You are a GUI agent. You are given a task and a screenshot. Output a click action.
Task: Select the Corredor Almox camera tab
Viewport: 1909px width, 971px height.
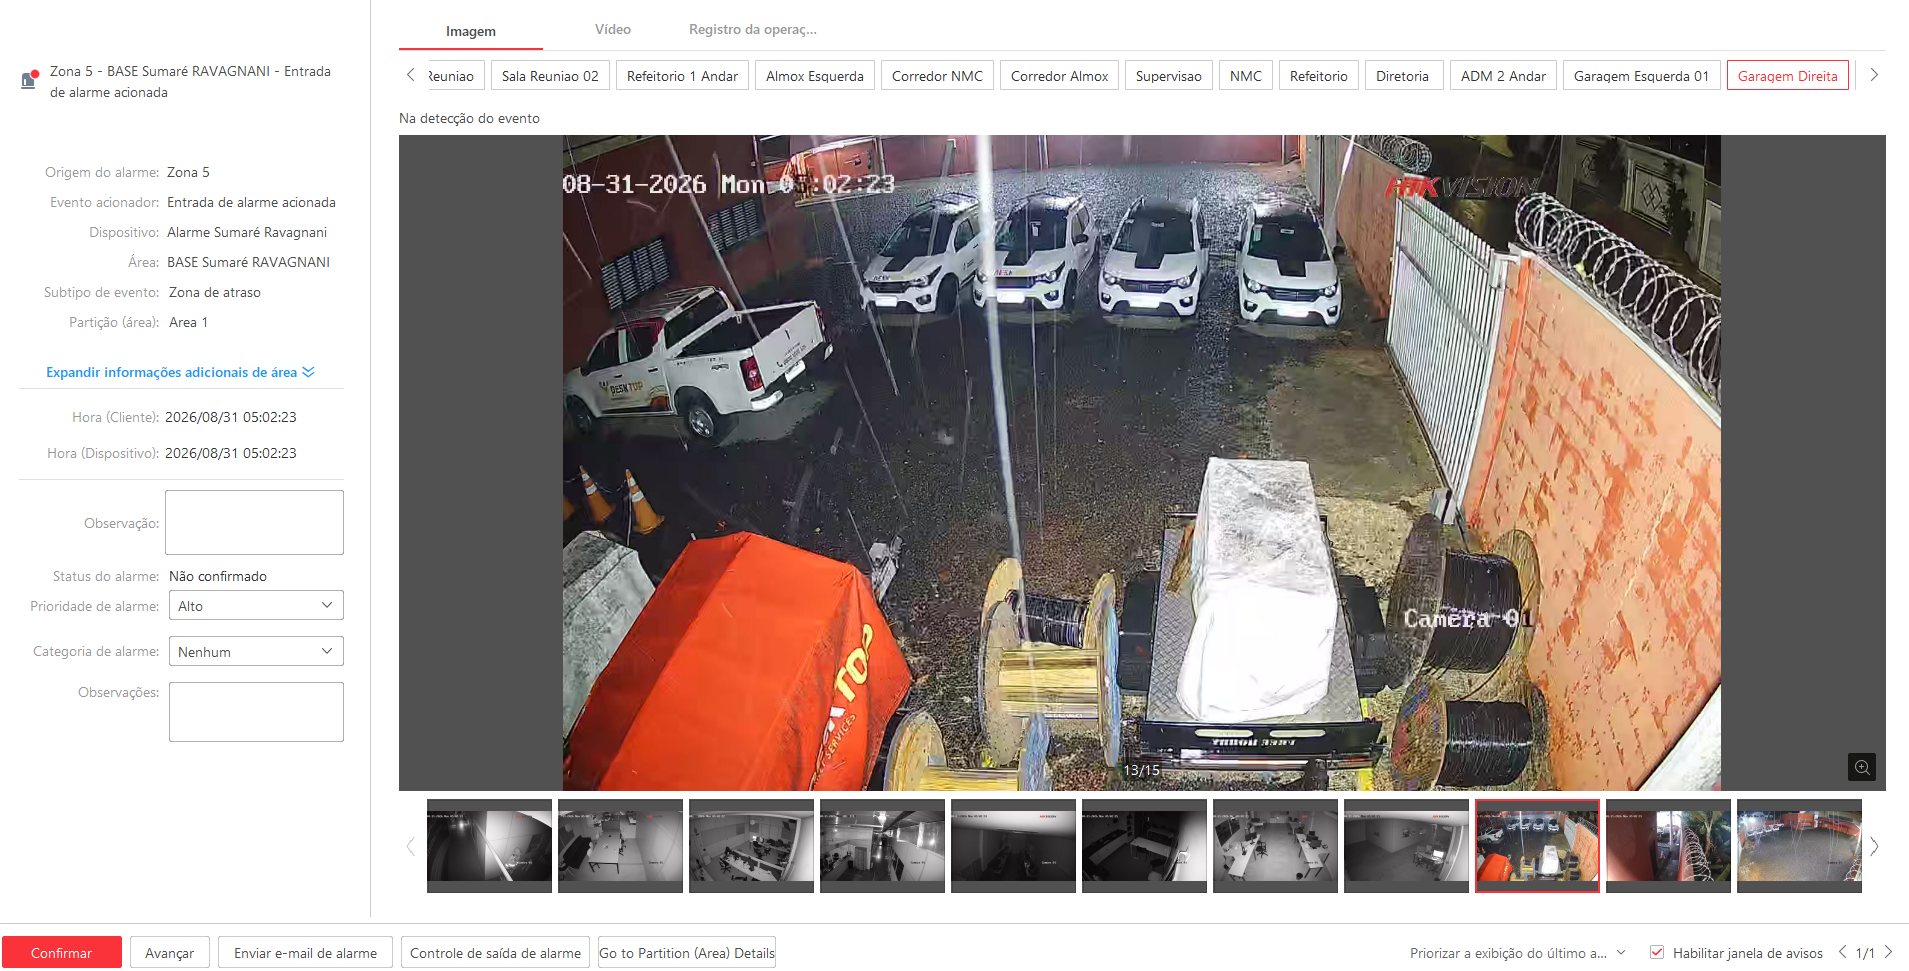point(1059,76)
